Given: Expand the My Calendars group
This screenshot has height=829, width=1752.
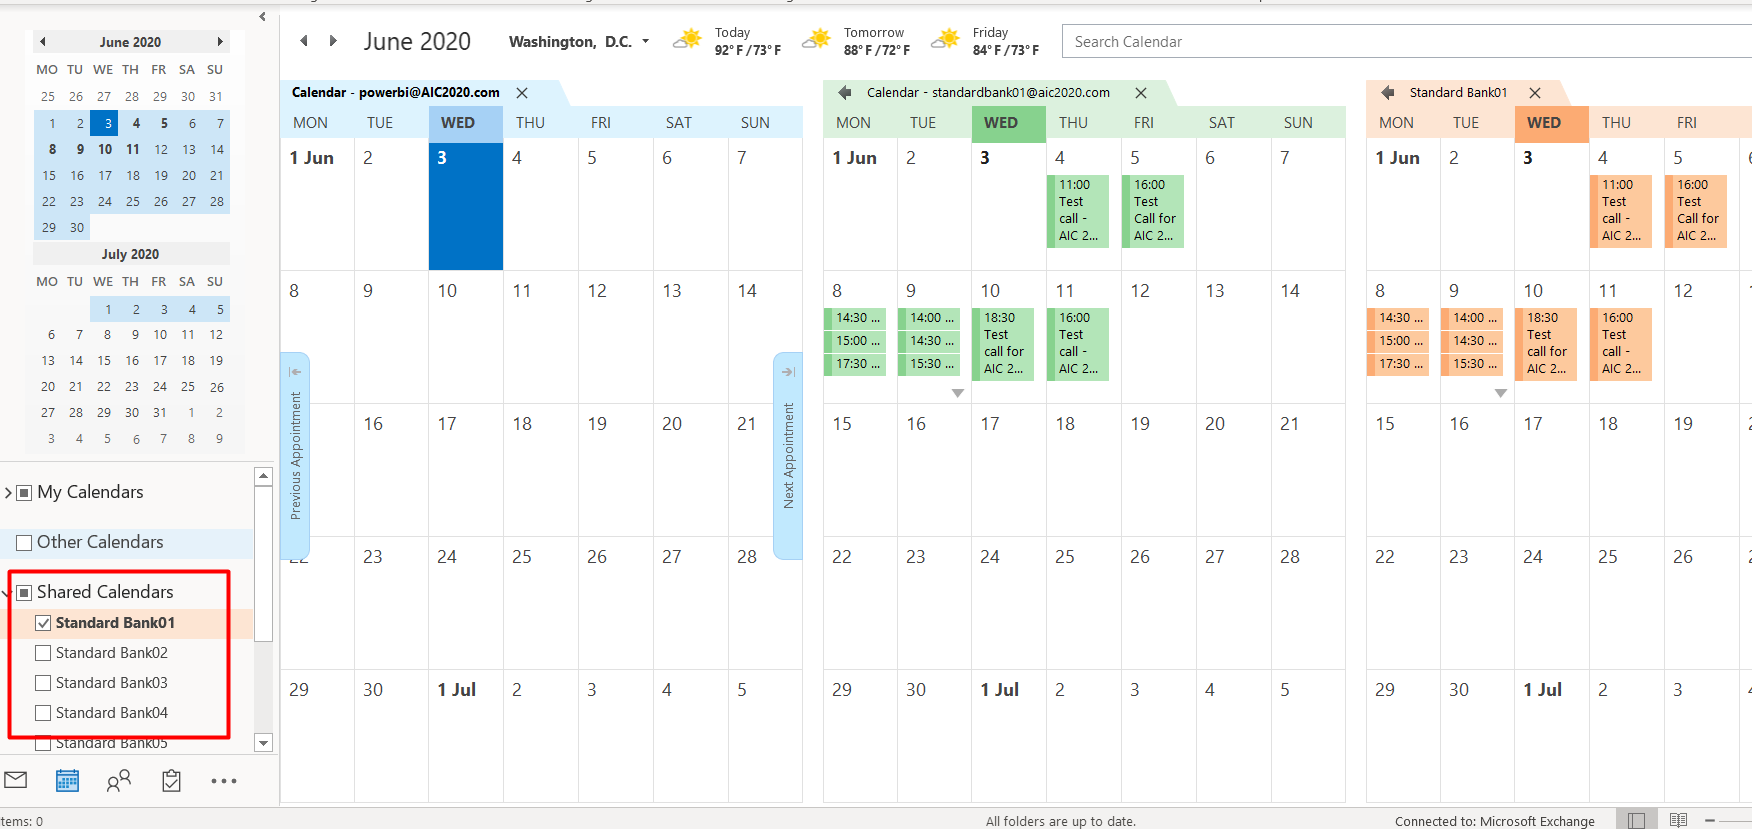Looking at the screenshot, I should coord(8,492).
